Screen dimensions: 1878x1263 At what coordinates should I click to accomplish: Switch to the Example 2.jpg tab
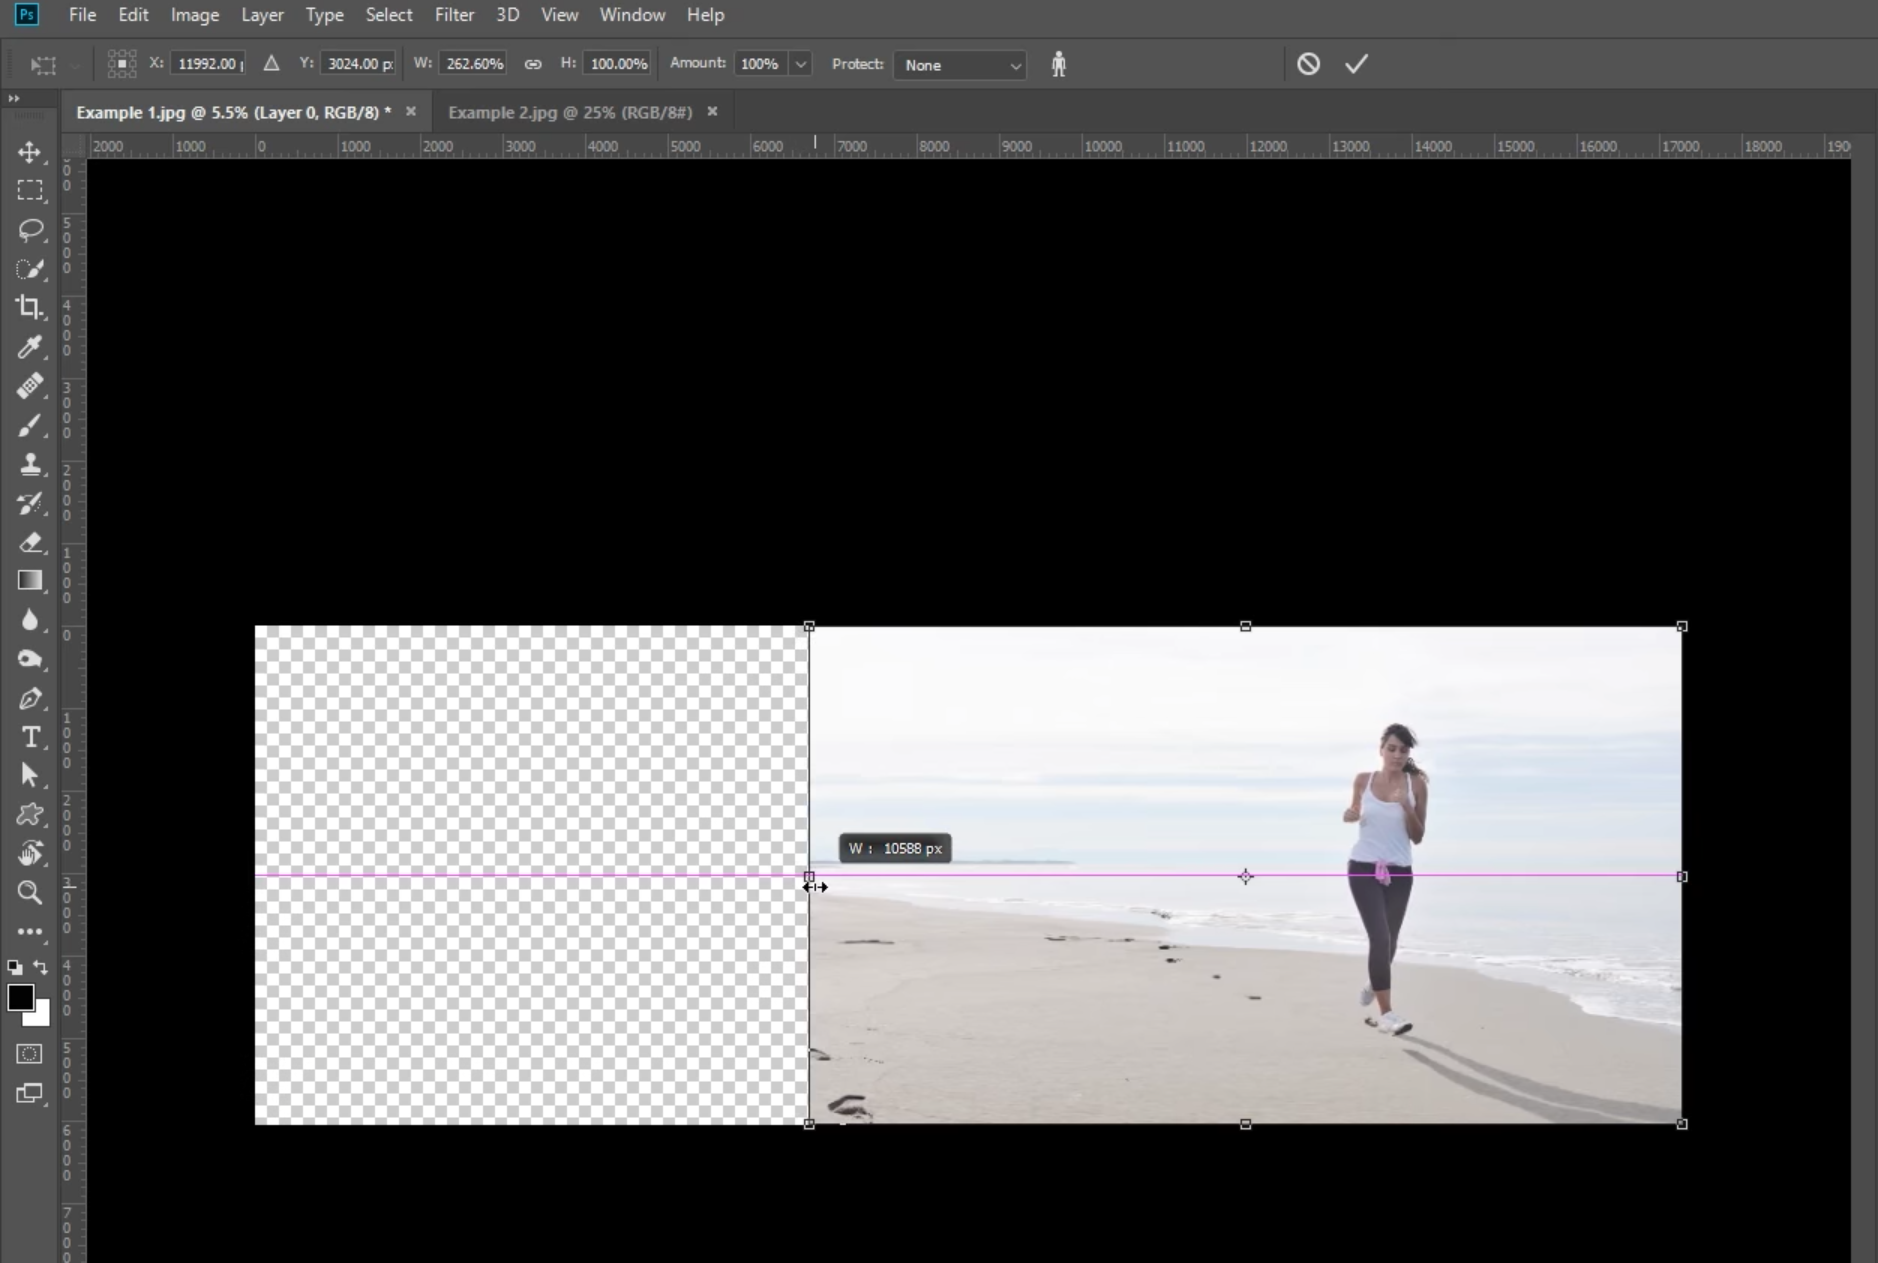[570, 112]
